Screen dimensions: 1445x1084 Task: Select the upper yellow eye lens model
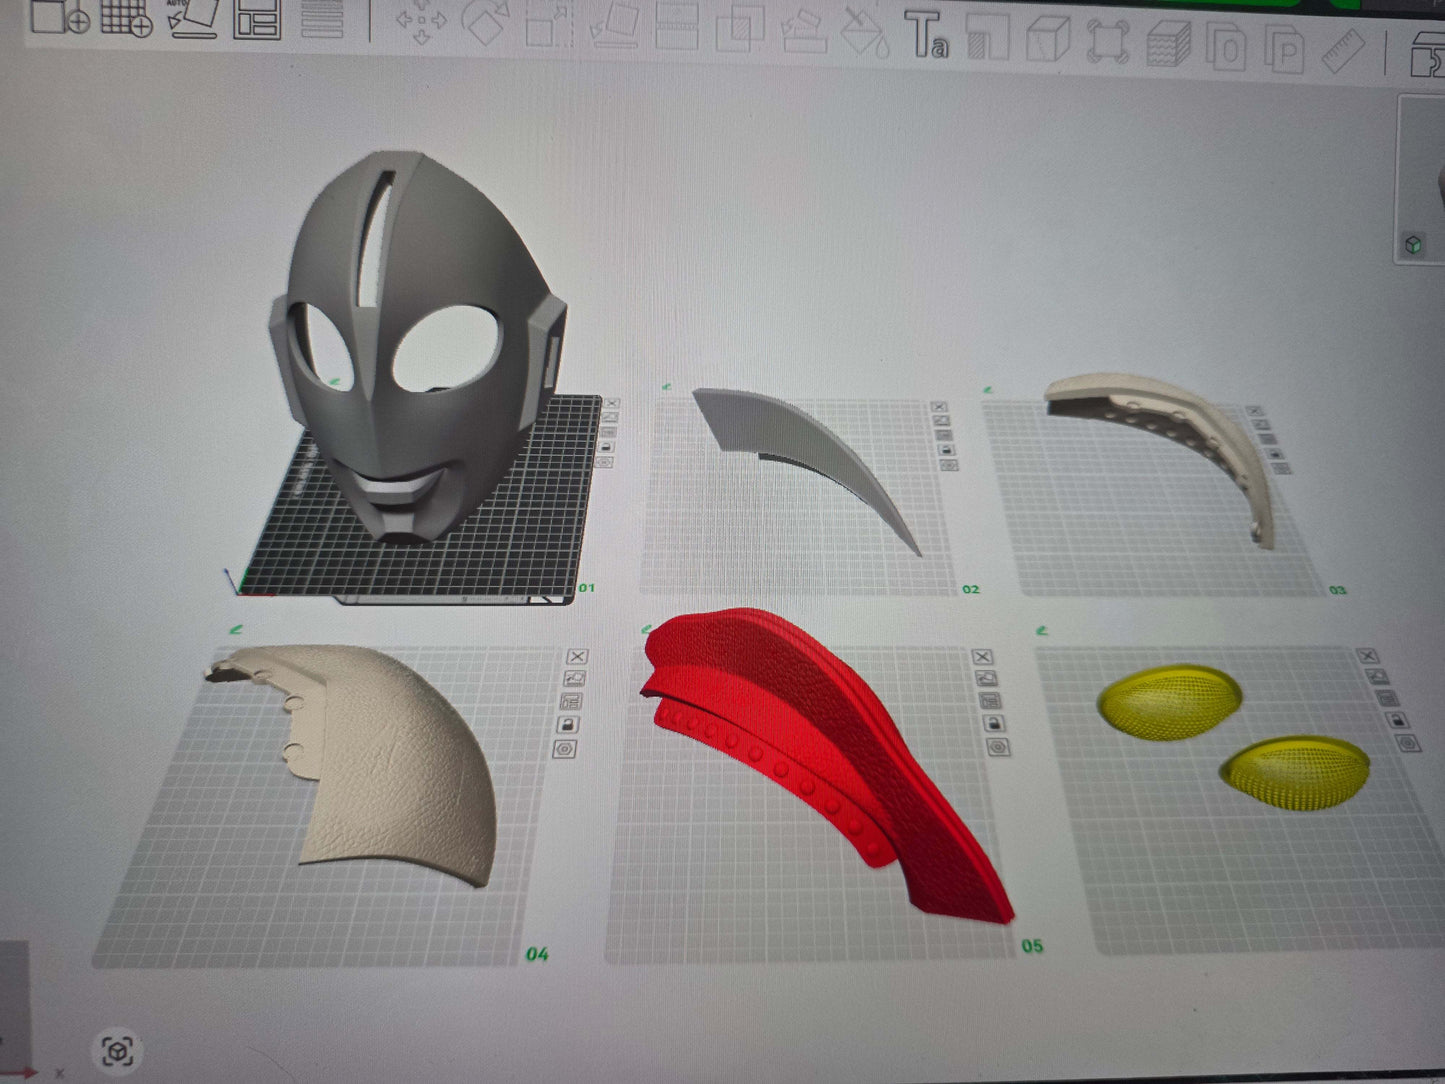(x=1170, y=701)
